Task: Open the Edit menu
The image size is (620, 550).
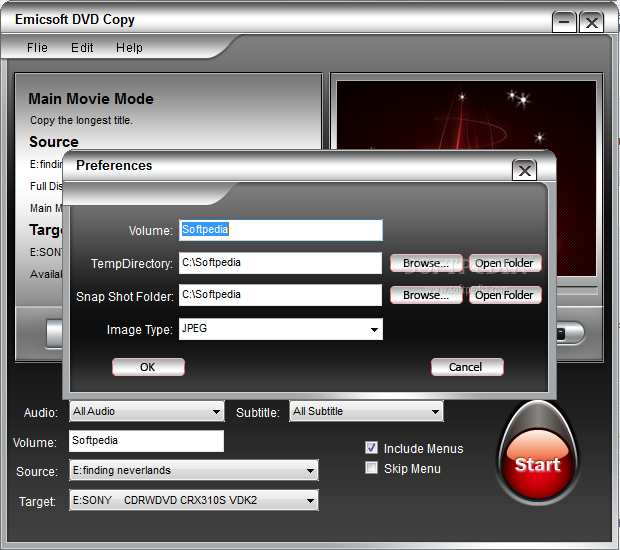Action: [82, 47]
